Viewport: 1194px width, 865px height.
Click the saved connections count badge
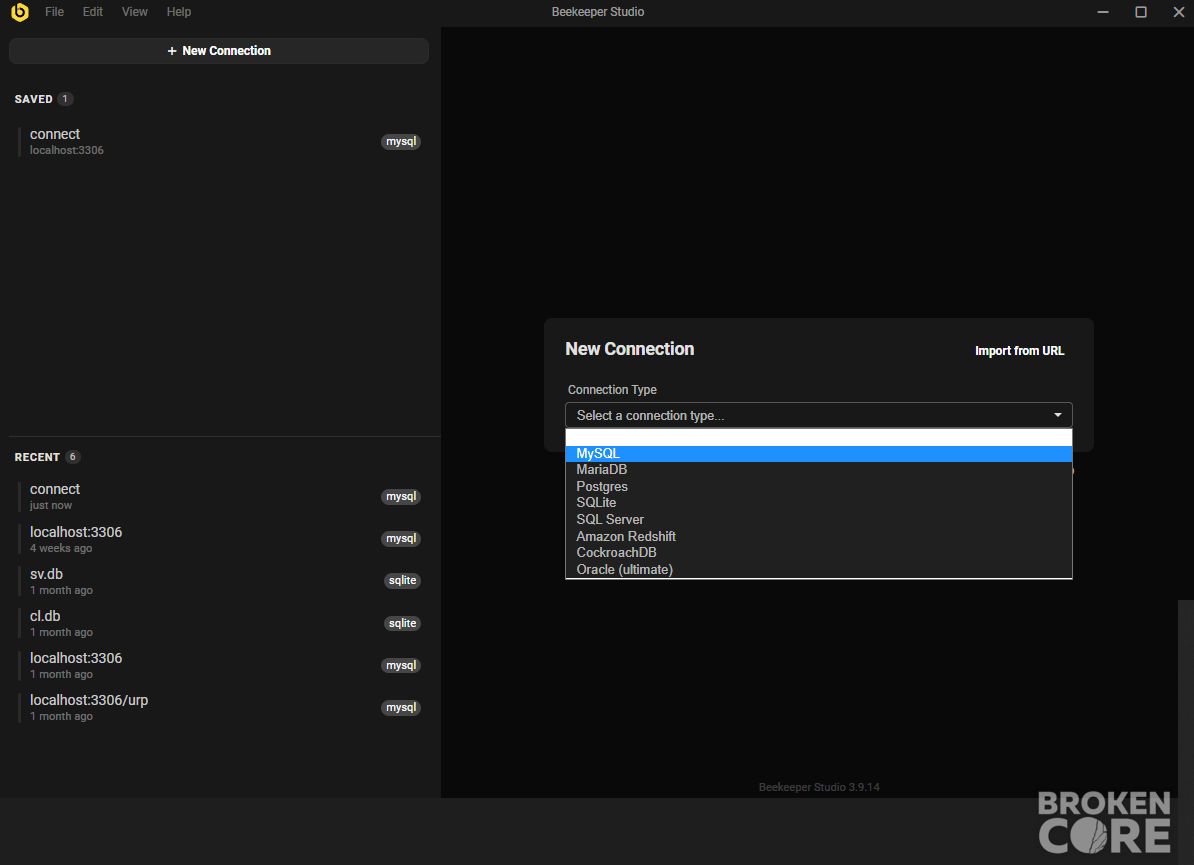[65, 99]
